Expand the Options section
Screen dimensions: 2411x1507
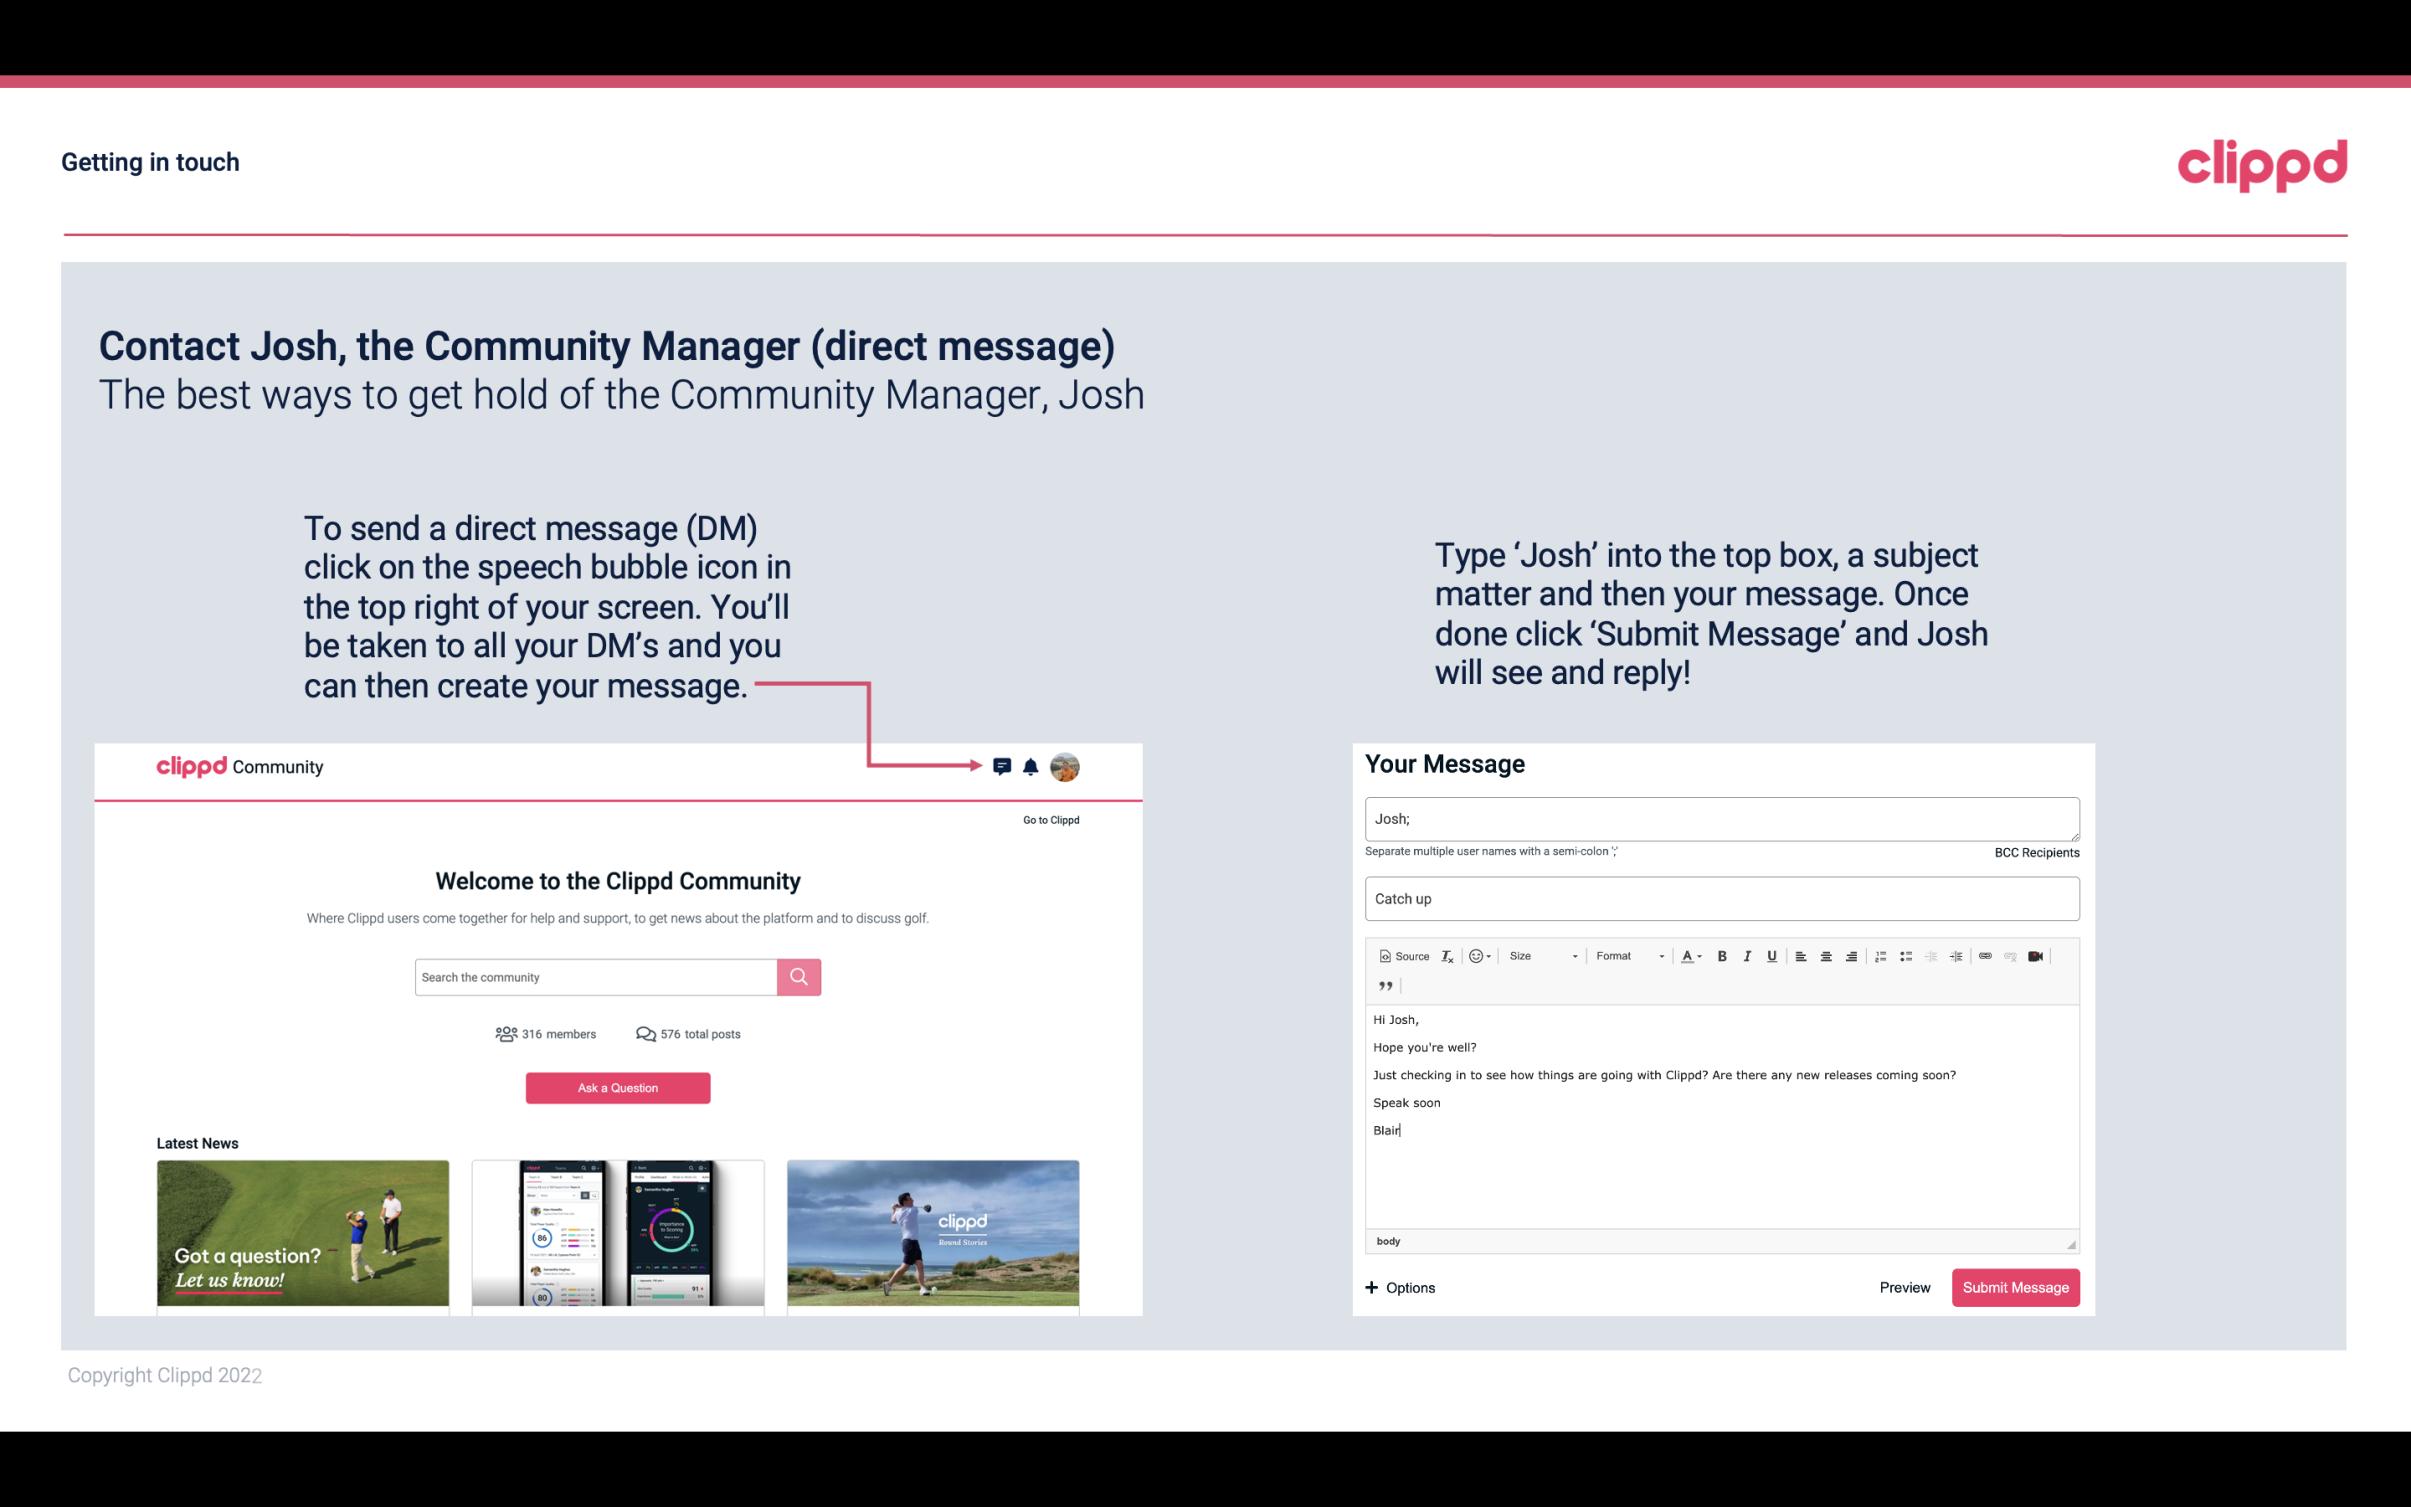coord(1401,1287)
